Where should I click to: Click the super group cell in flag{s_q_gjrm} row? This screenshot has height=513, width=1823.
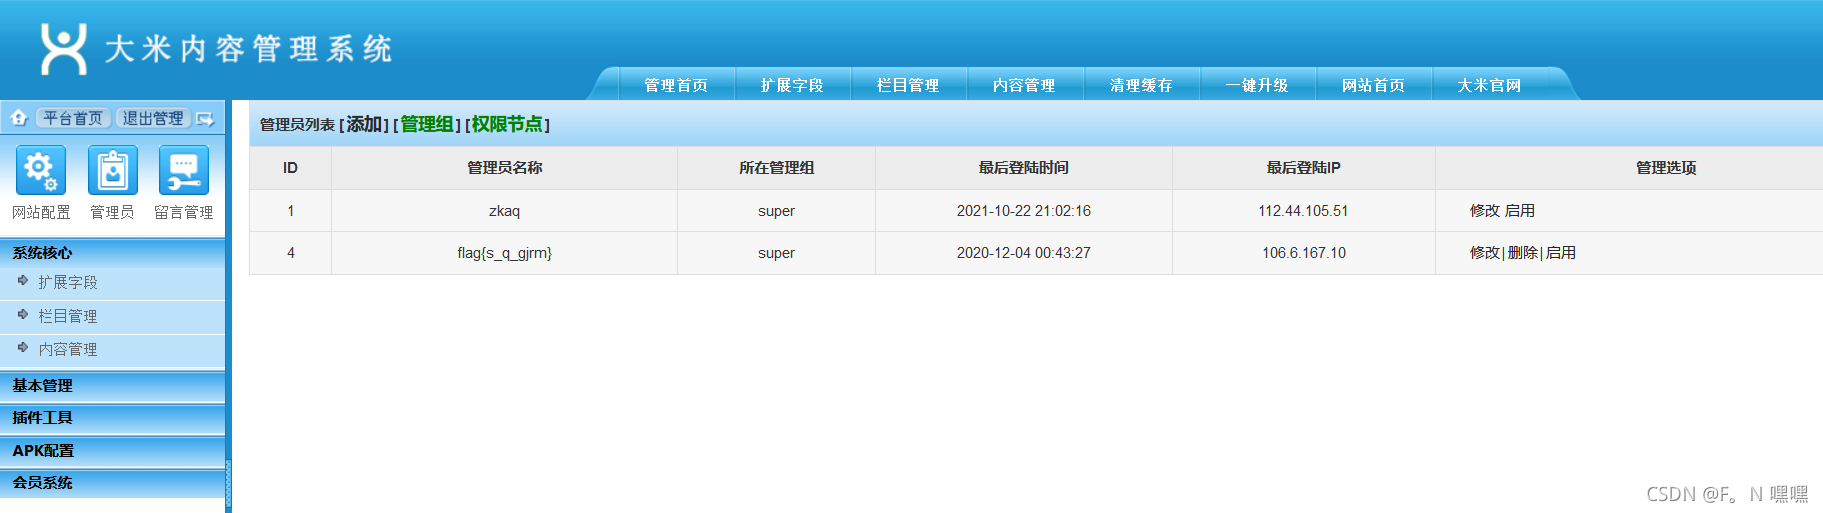pyautogui.click(x=777, y=253)
